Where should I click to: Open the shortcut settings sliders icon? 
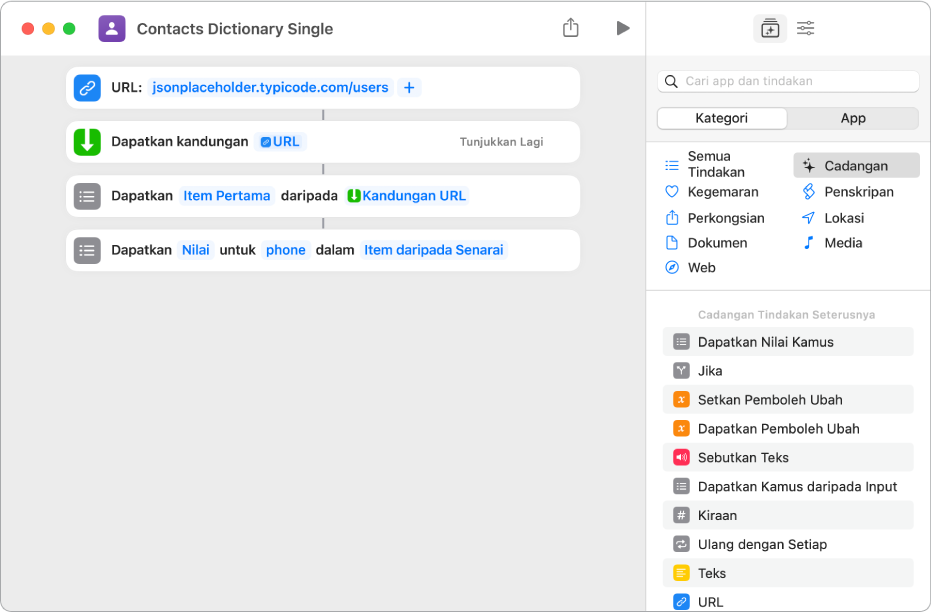click(805, 29)
